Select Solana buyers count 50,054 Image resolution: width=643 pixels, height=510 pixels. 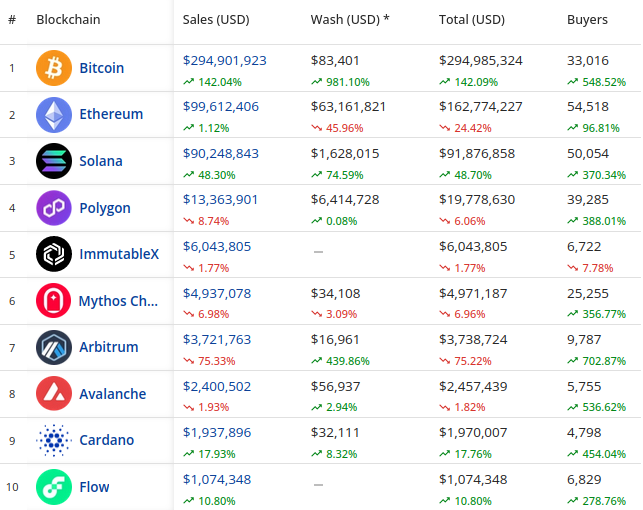588,154
